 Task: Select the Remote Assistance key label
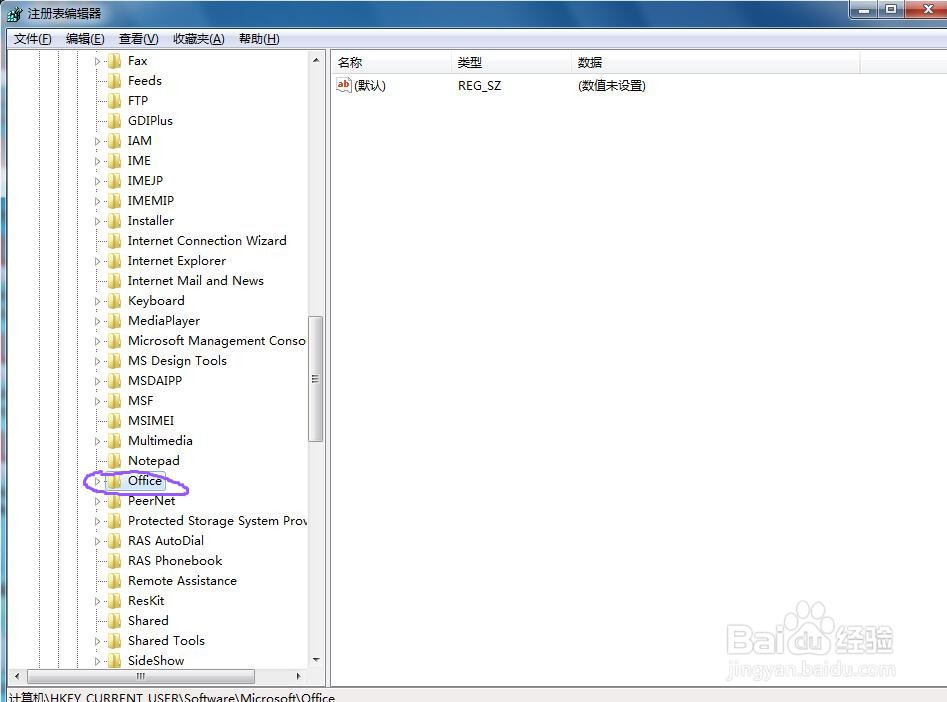point(182,581)
